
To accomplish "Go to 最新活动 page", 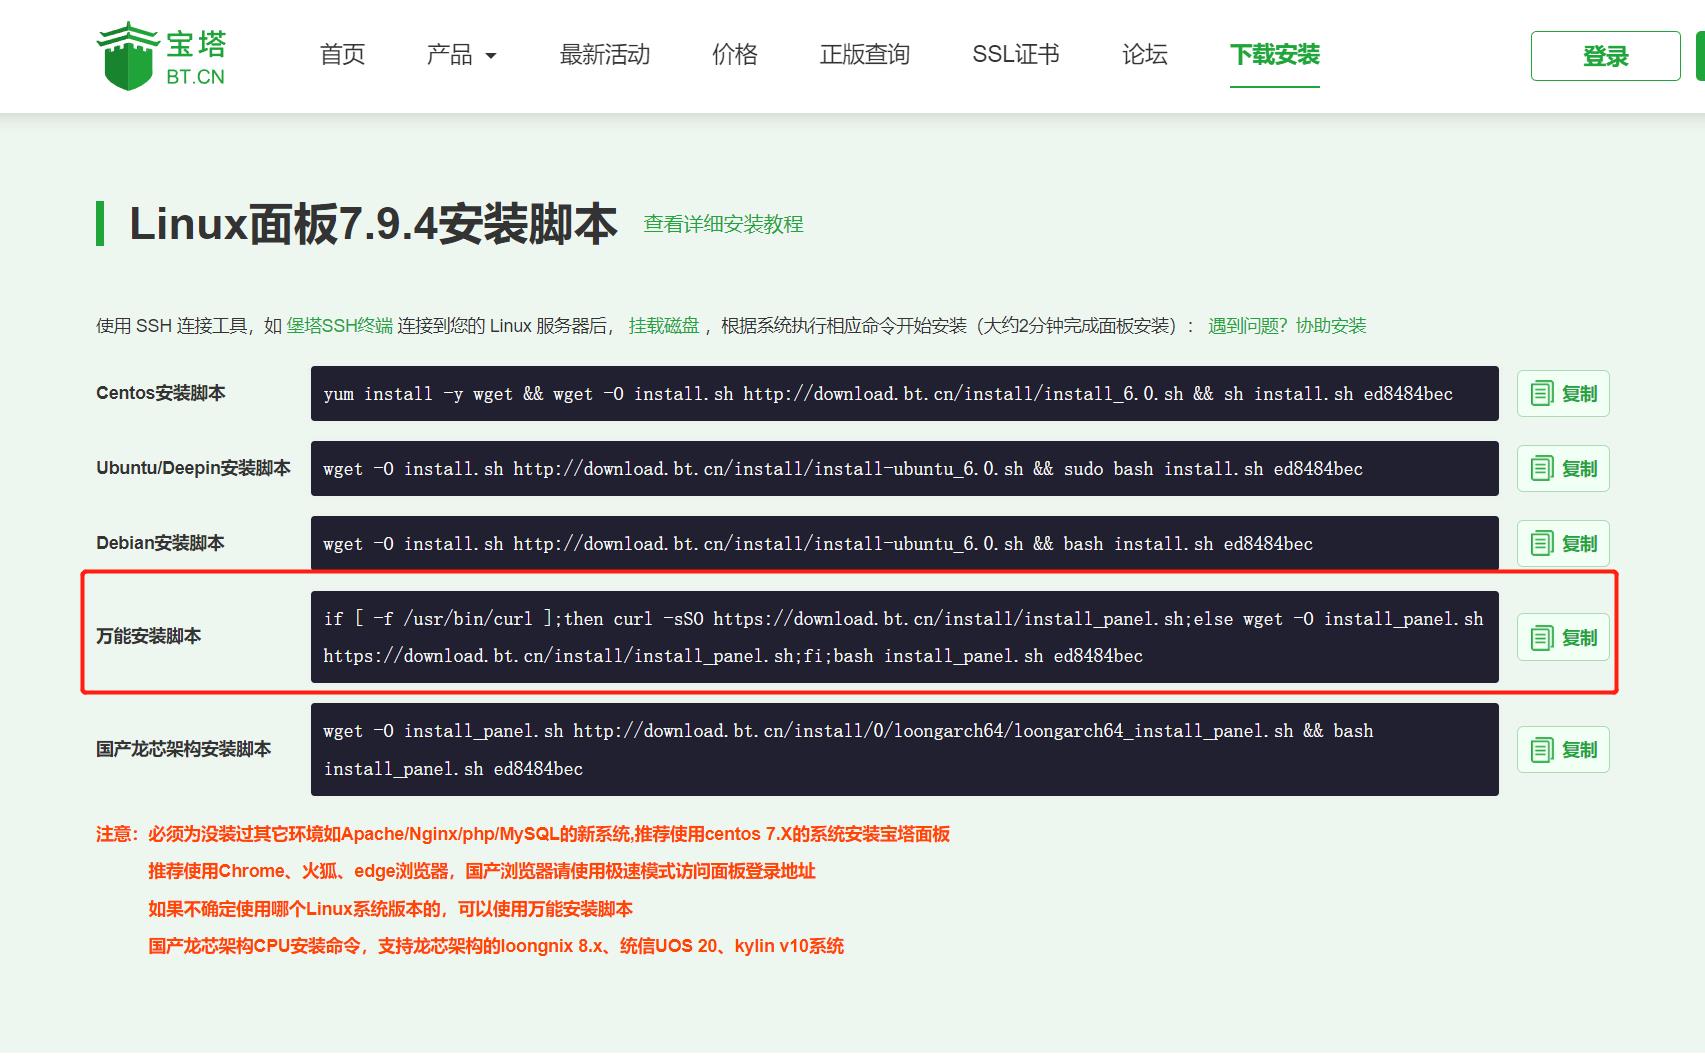I will (x=604, y=54).
